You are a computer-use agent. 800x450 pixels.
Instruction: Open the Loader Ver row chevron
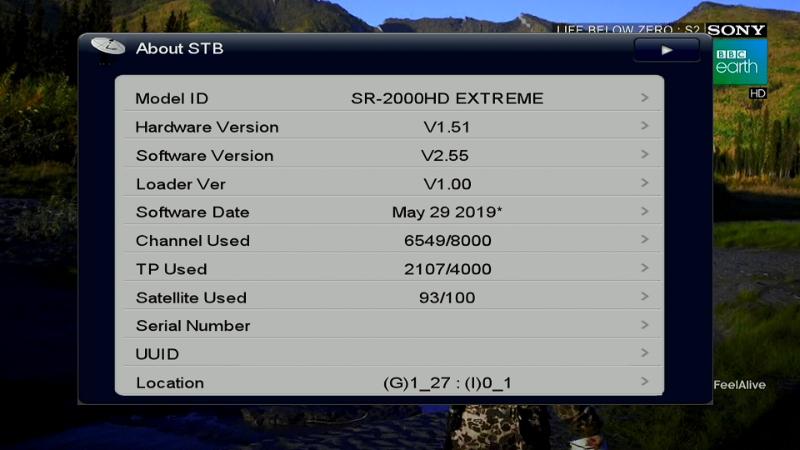point(645,183)
